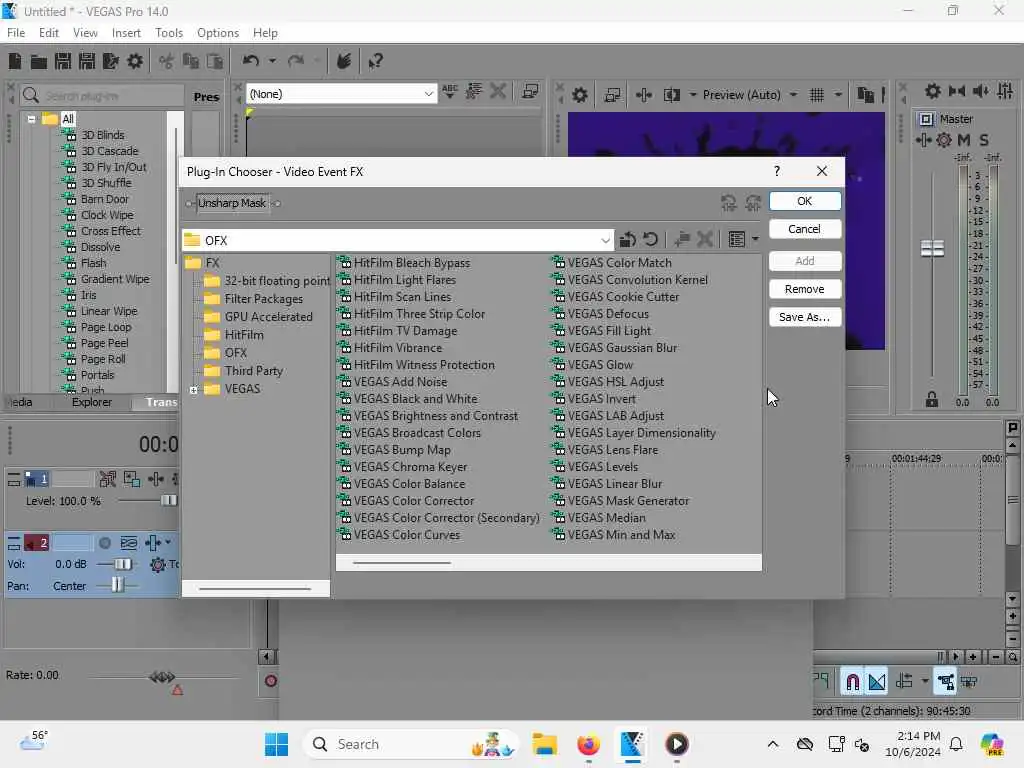Collapse the All folder in transitions tree
This screenshot has width=1024, height=768.
click(31, 120)
